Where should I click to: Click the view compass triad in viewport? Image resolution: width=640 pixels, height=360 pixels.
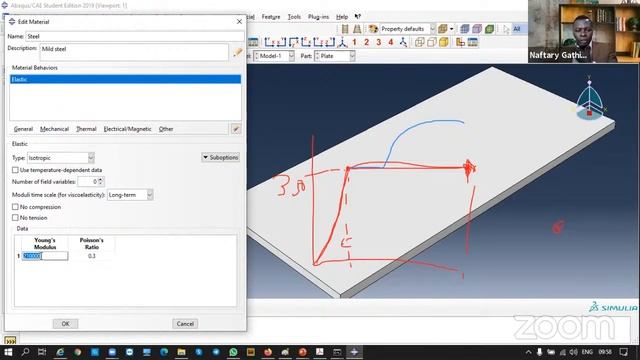pyautogui.click(x=590, y=98)
